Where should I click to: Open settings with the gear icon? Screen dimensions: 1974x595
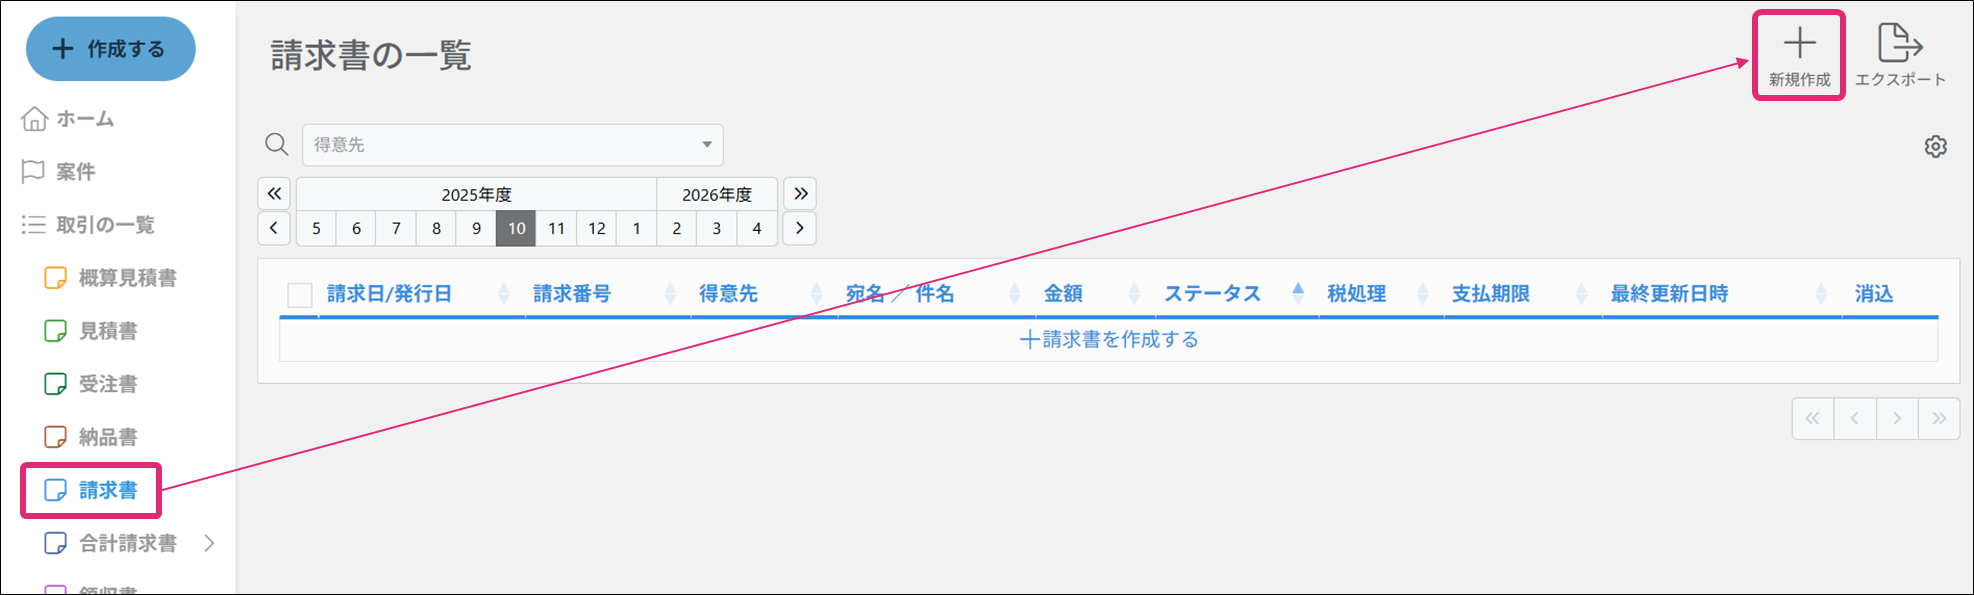point(1935,147)
